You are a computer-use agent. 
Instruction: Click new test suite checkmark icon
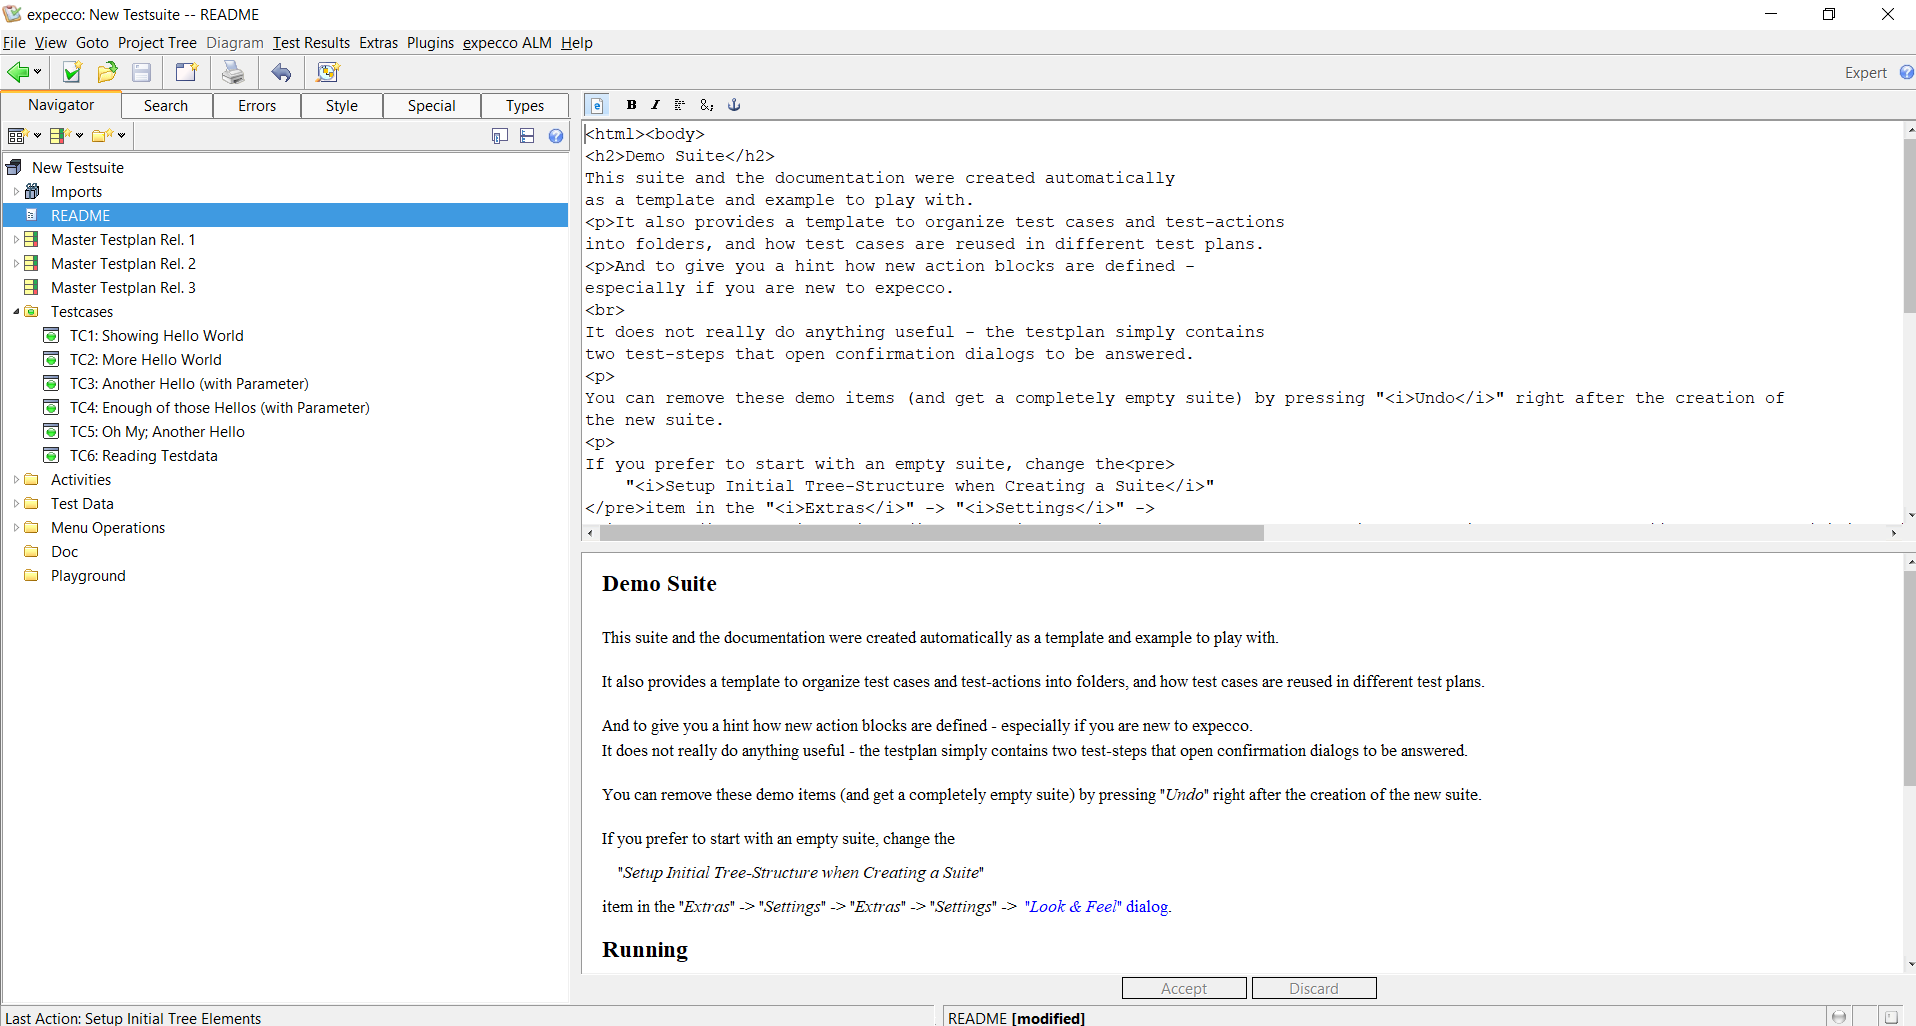(72, 72)
